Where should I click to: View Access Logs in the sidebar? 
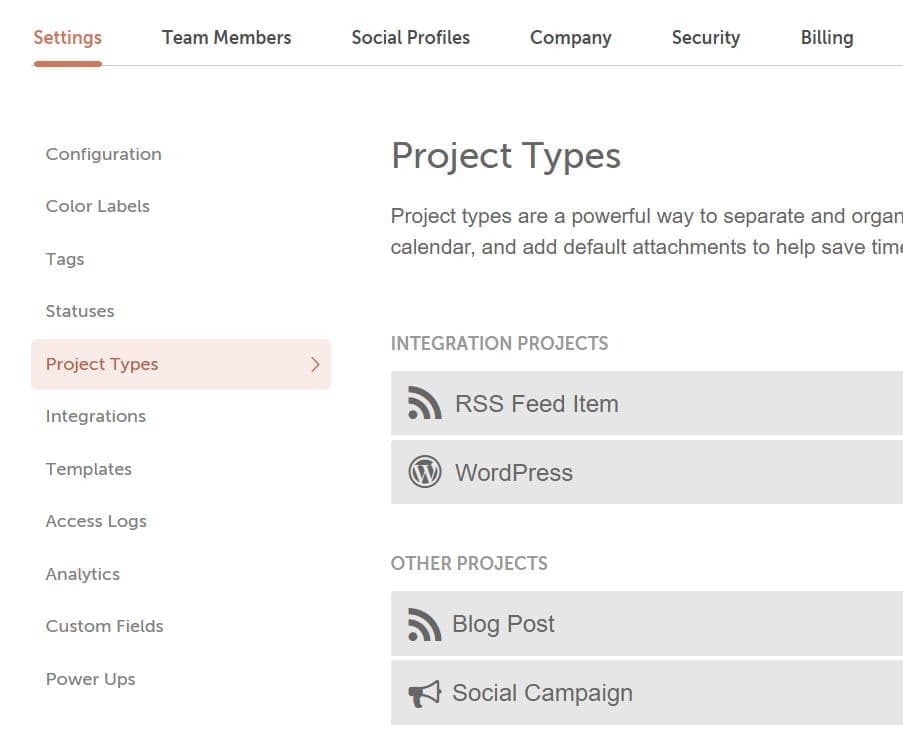tap(96, 522)
